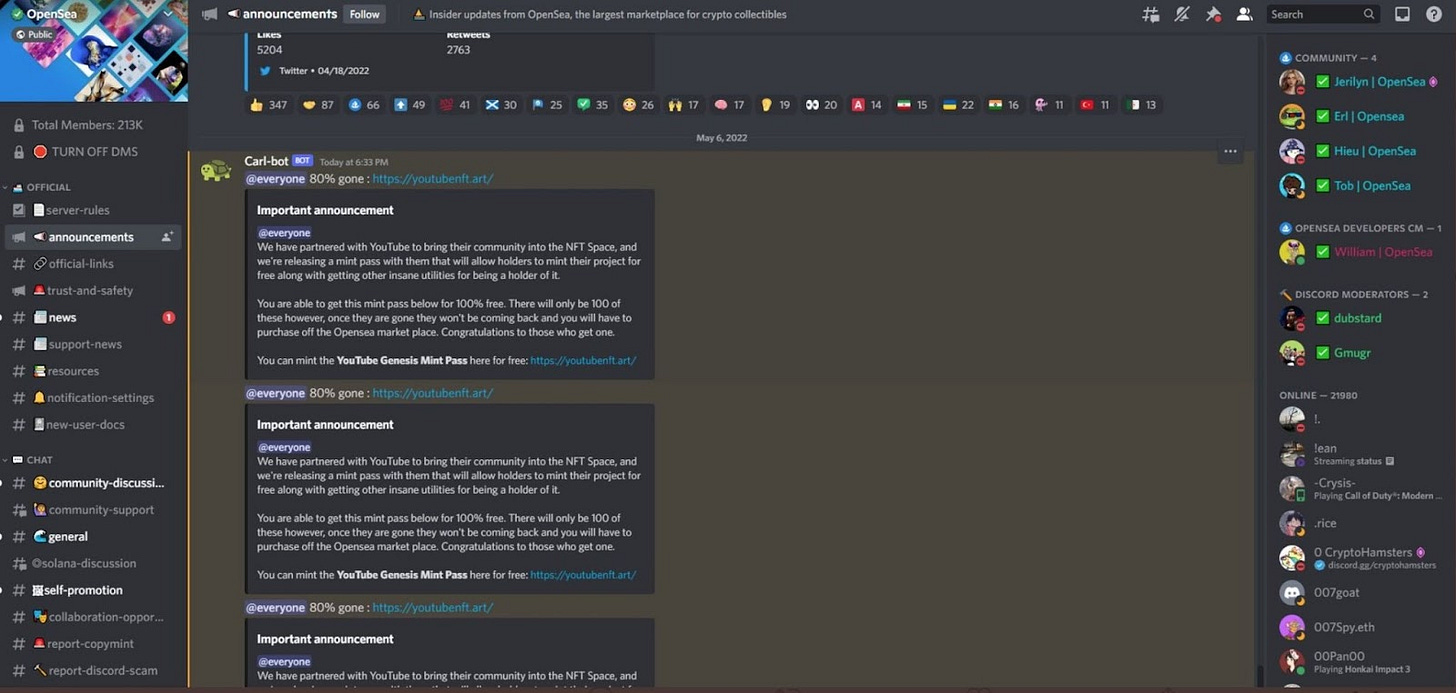Click Carl-bot turtle avatar
Viewport: 1456px width, 693px height.
pyautogui.click(x=215, y=171)
